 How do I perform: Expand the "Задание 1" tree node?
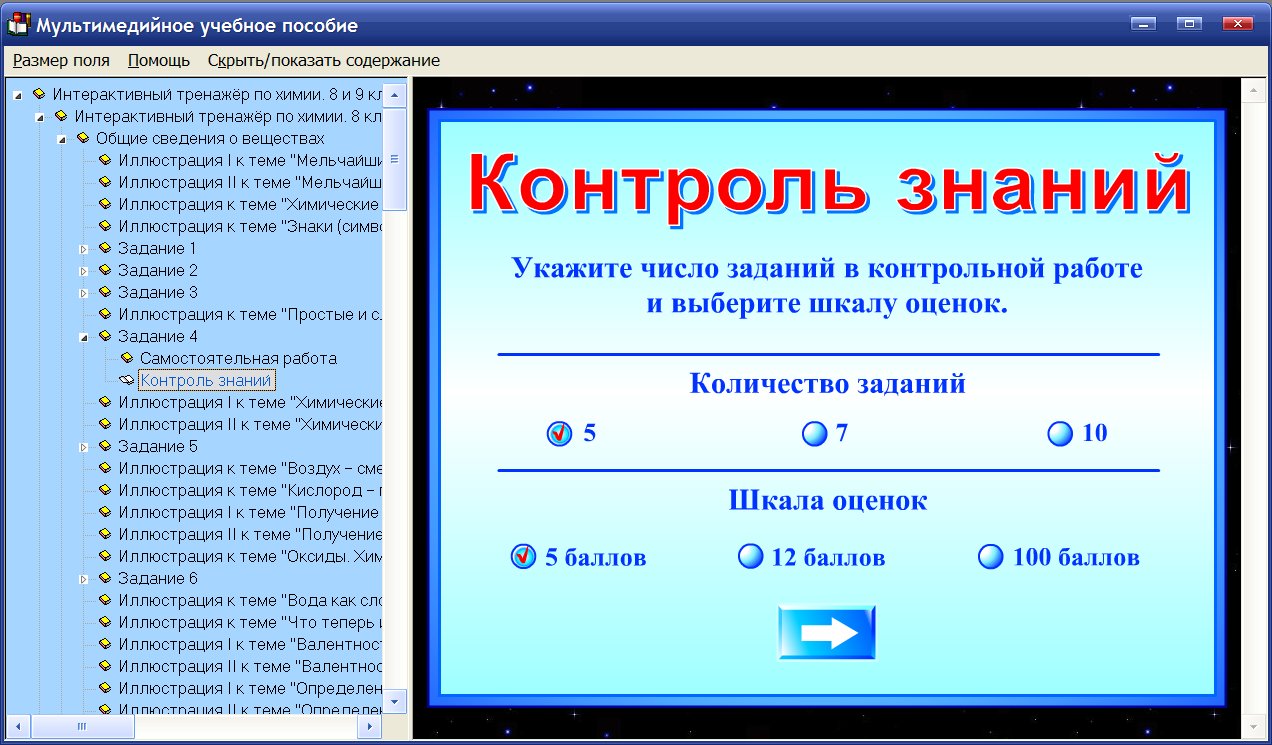point(84,248)
